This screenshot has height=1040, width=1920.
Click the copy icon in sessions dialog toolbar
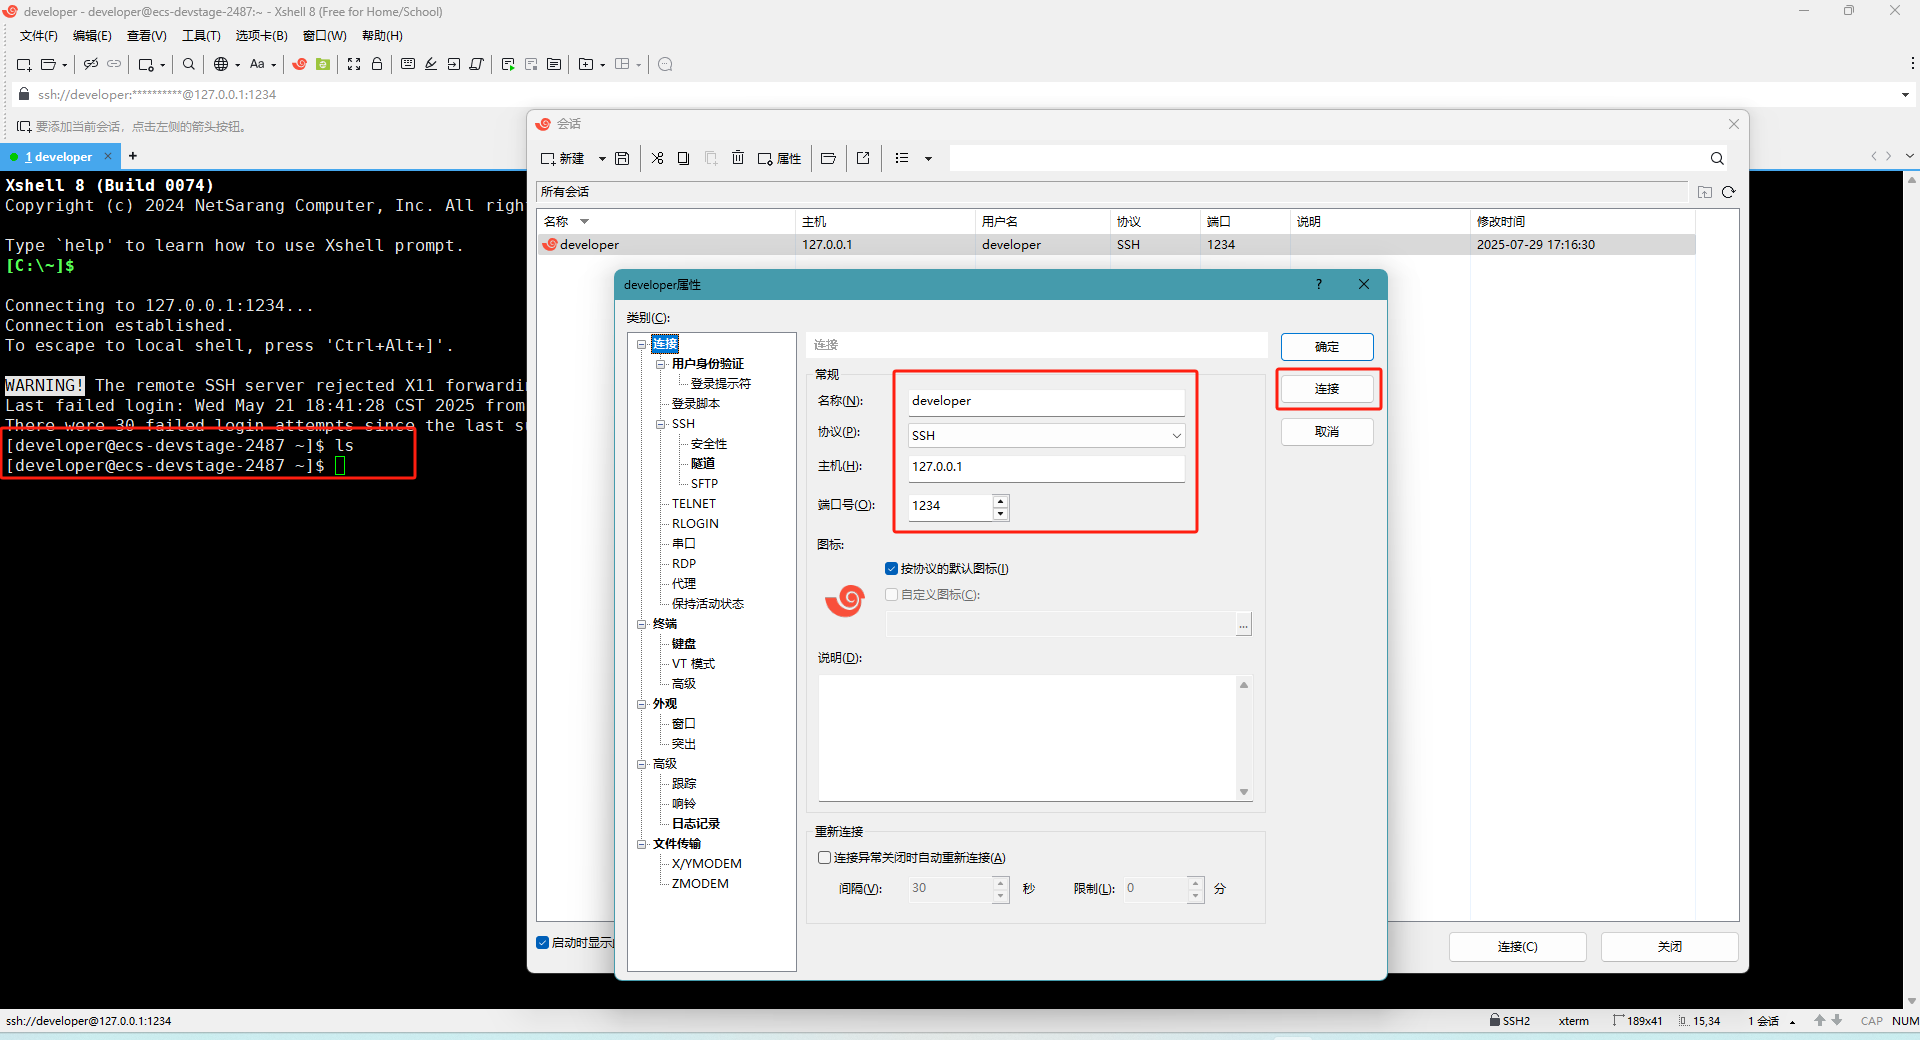684,158
